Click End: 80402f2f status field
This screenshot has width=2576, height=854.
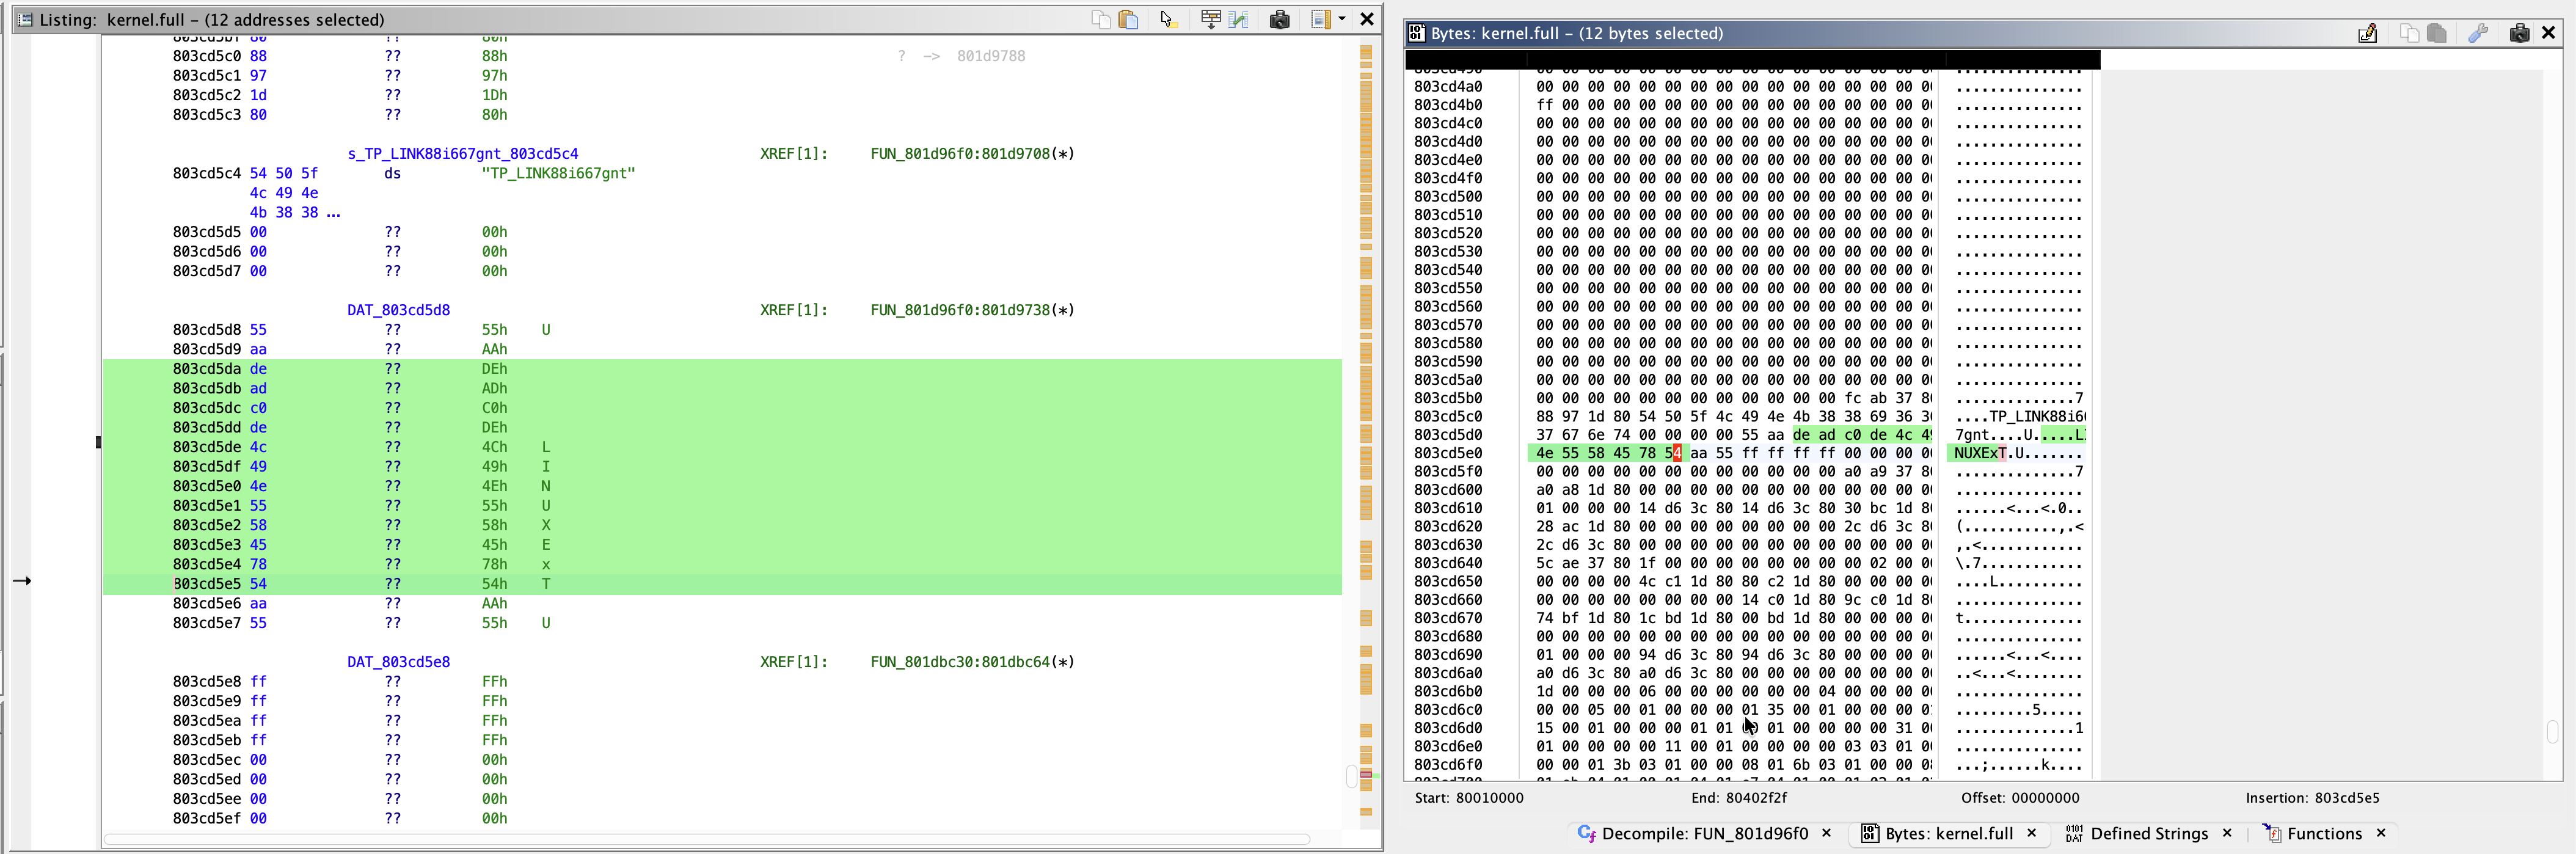point(1739,798)
